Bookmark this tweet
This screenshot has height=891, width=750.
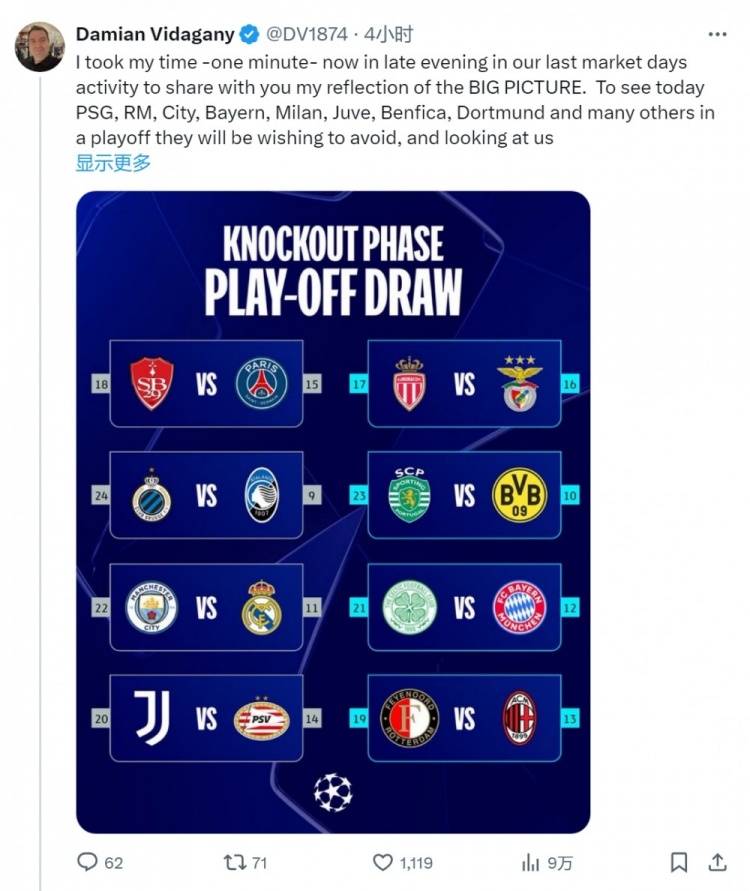point(679,862)
